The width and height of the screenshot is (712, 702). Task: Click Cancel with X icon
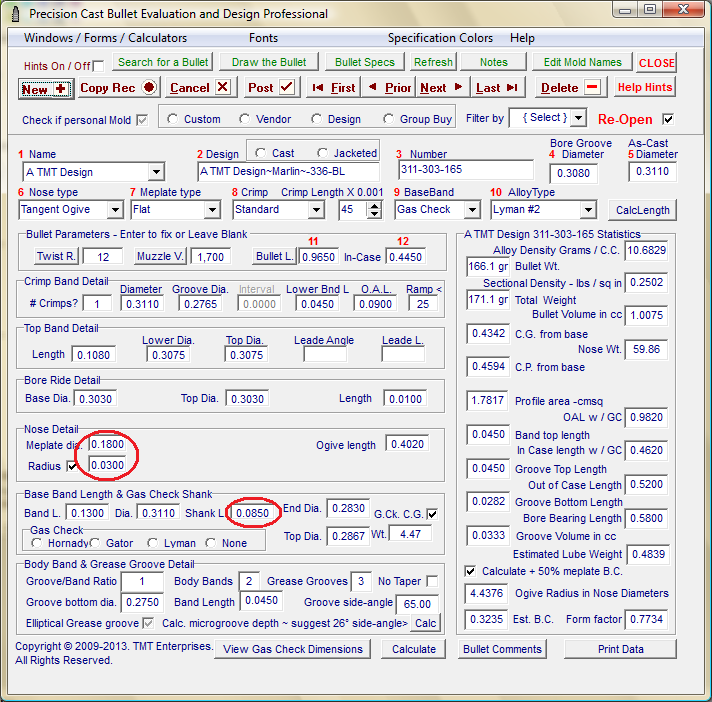point(199,88)
